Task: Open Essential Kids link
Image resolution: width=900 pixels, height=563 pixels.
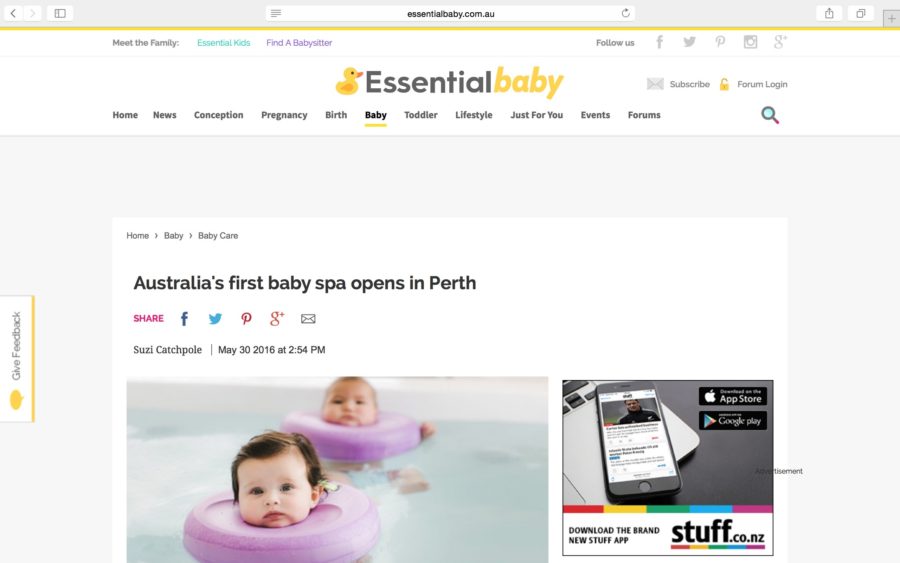Action: (224, 42)
